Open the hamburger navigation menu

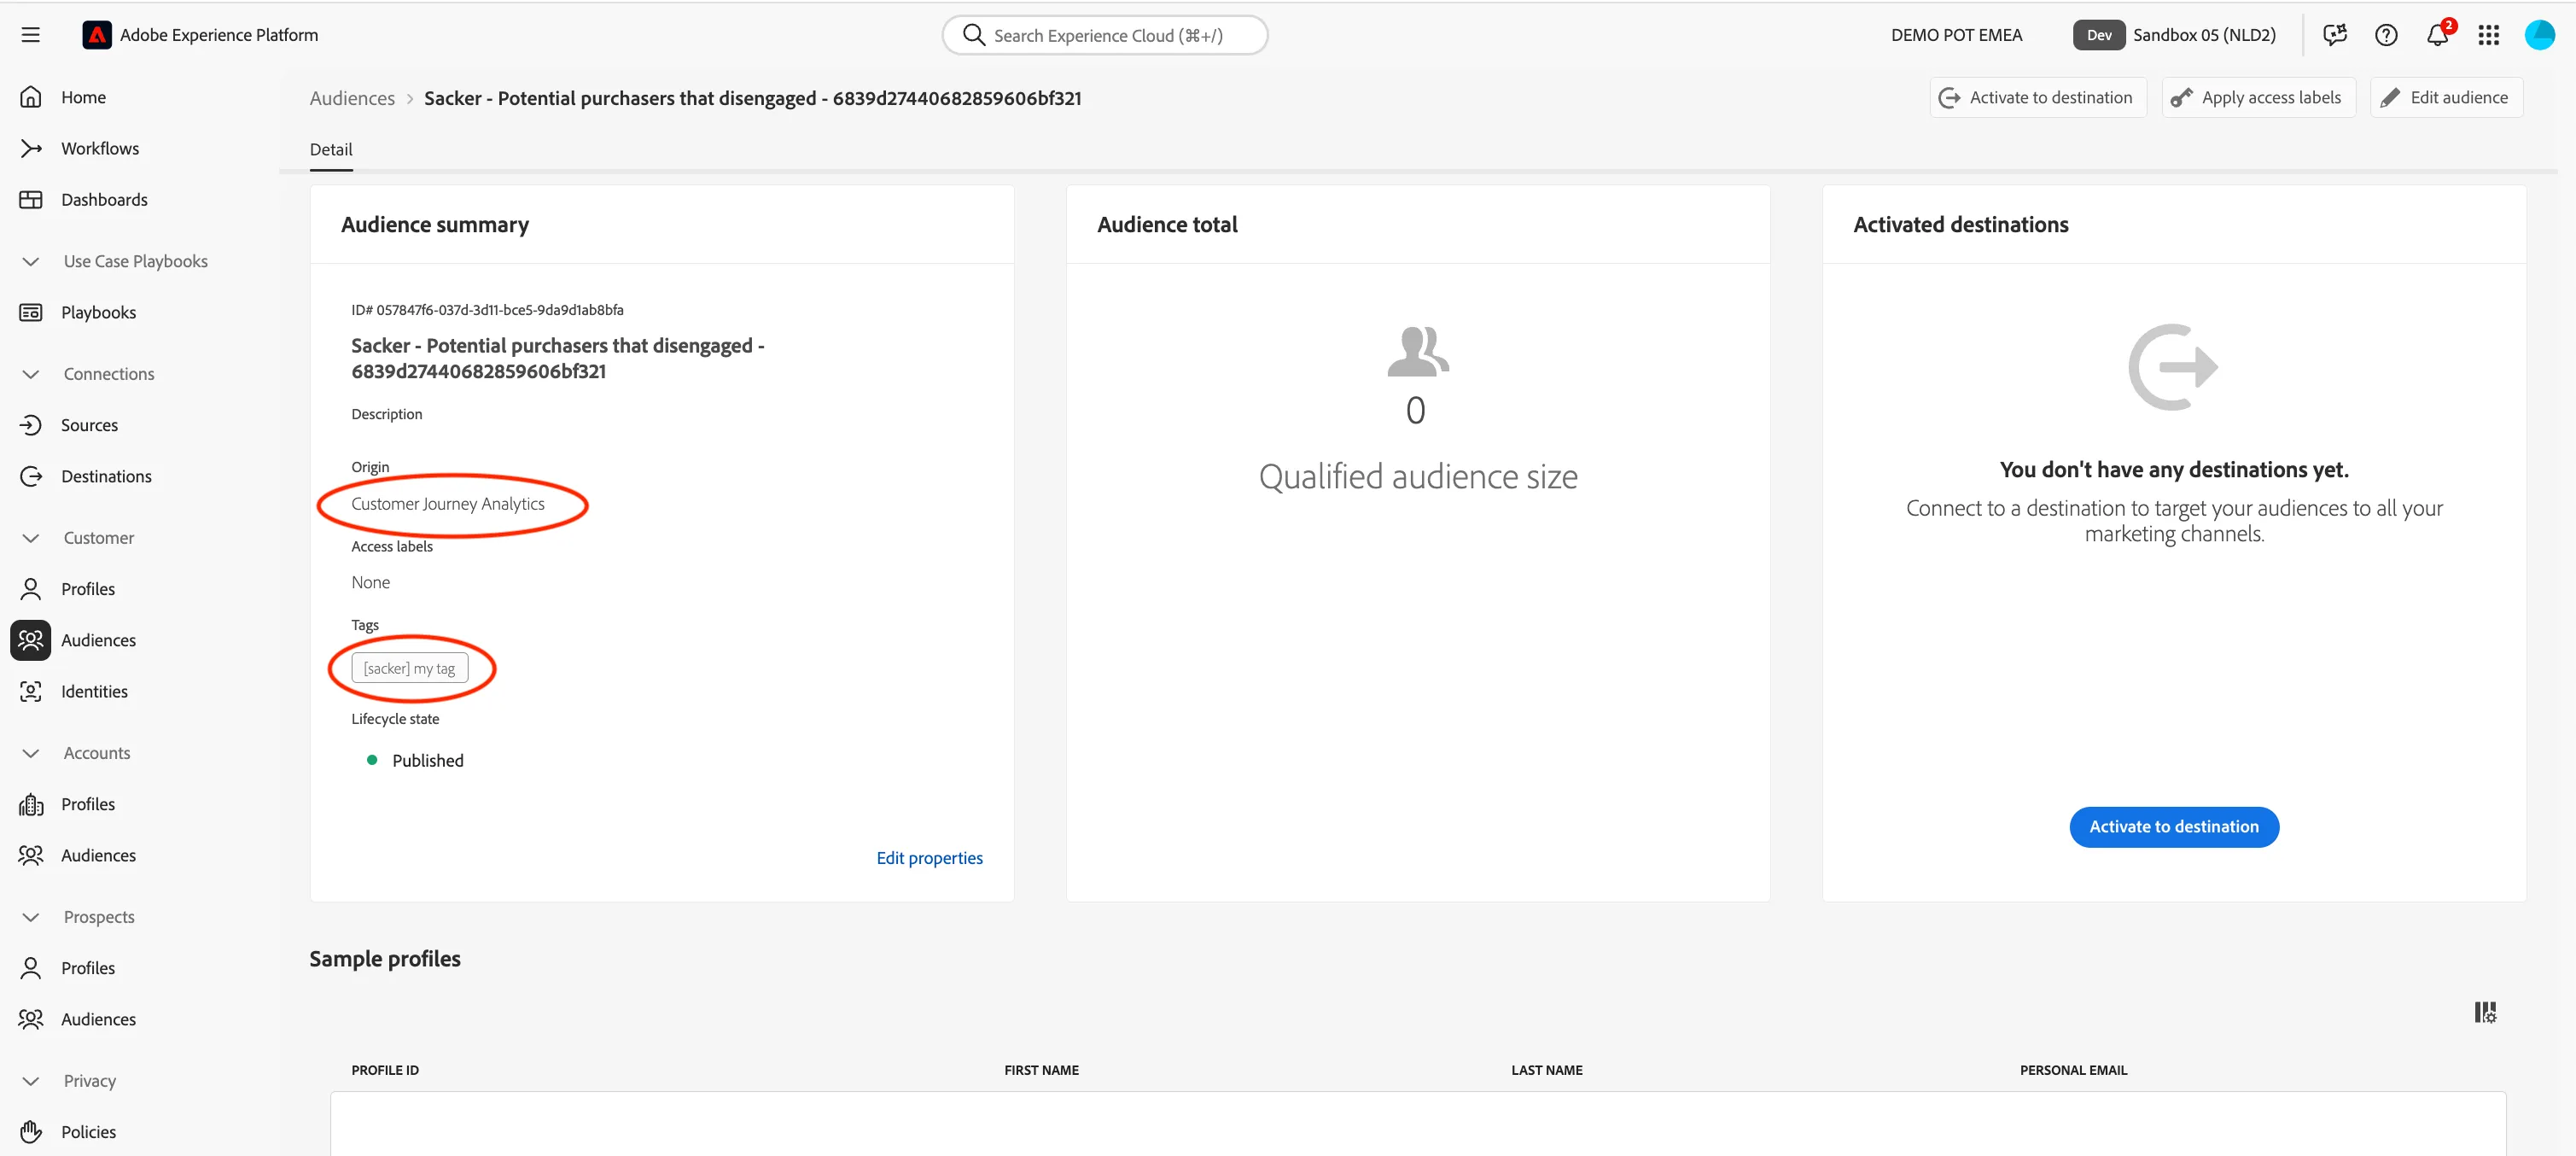pyautogui.click(x=31, y=35)
